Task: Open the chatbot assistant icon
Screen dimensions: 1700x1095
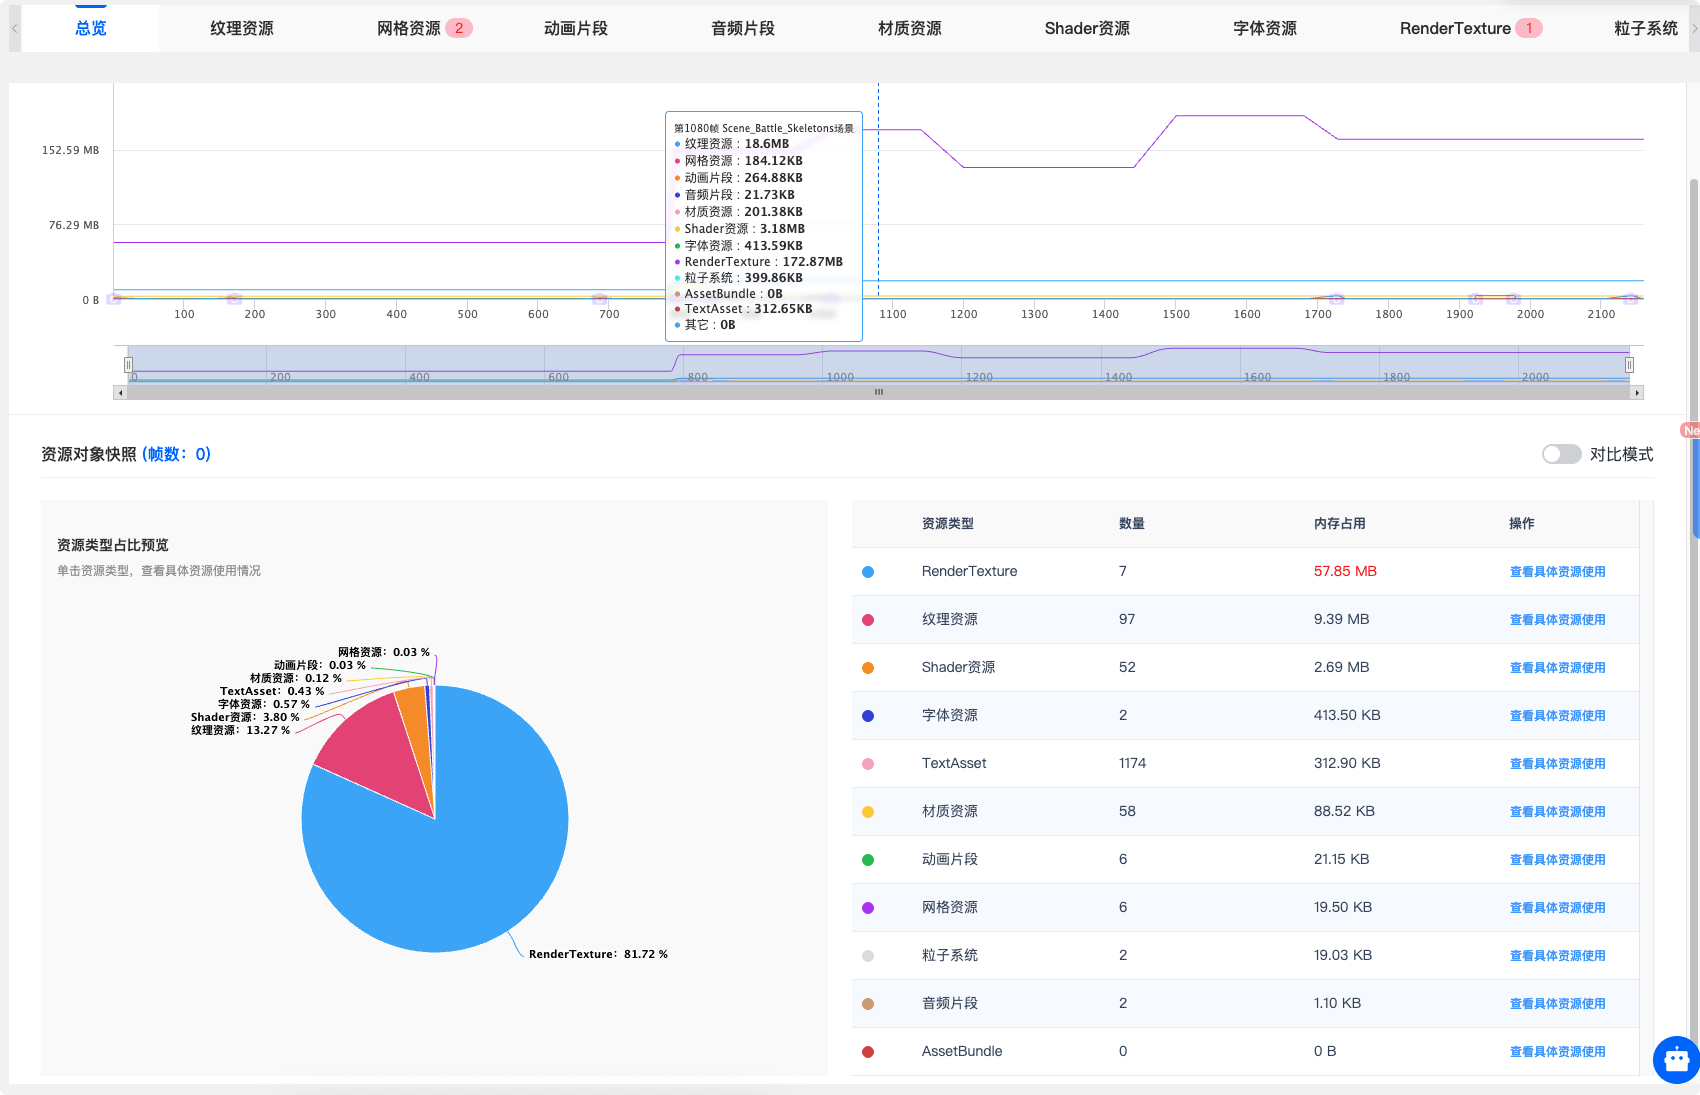Action: pos(1677,1060)
